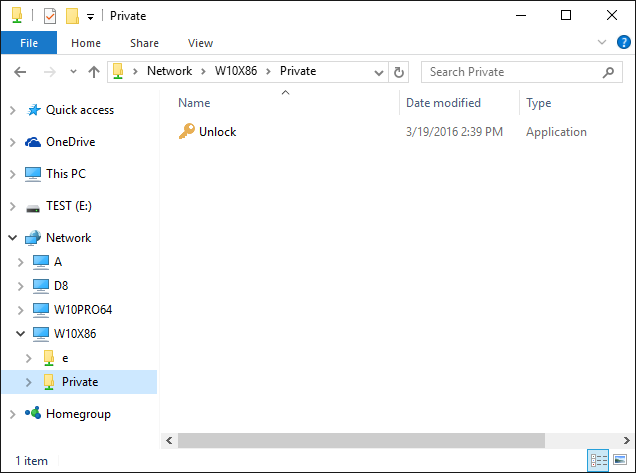636x473 pixels.
Task: Sort by Date modified column header
Action: click(x=443, y=103)
